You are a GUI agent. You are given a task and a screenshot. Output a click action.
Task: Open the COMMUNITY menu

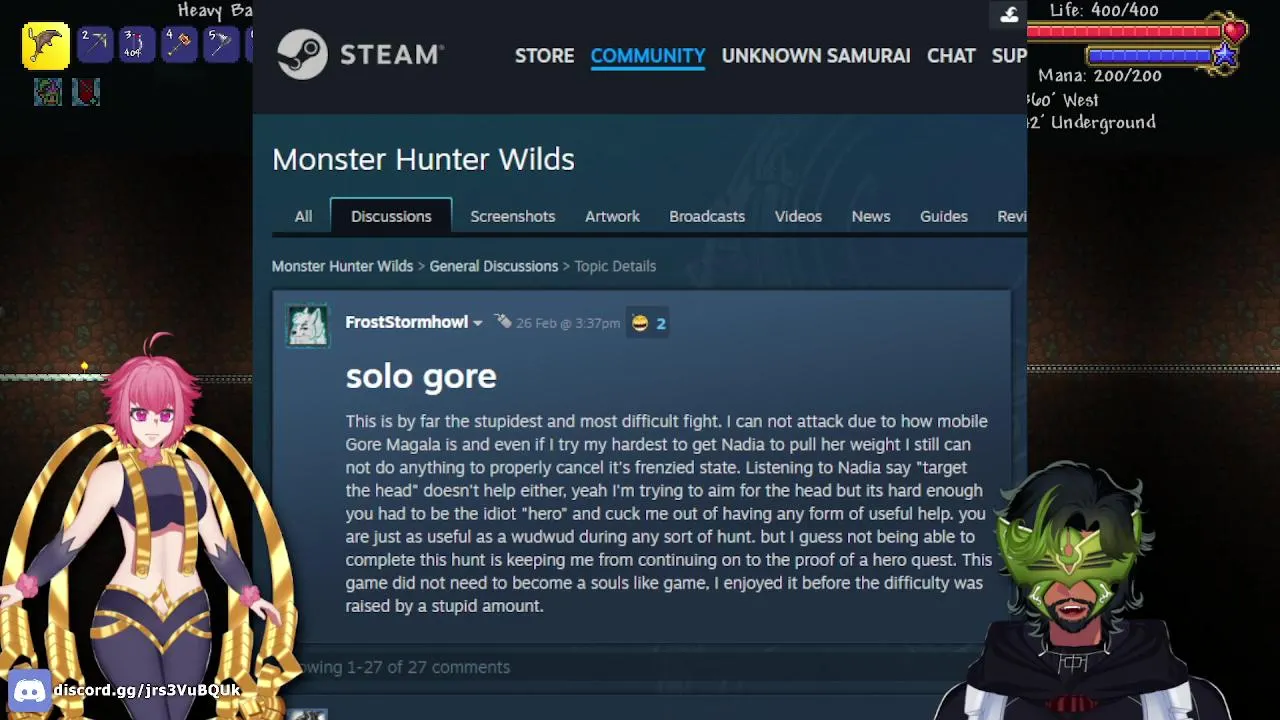[648, 56]
